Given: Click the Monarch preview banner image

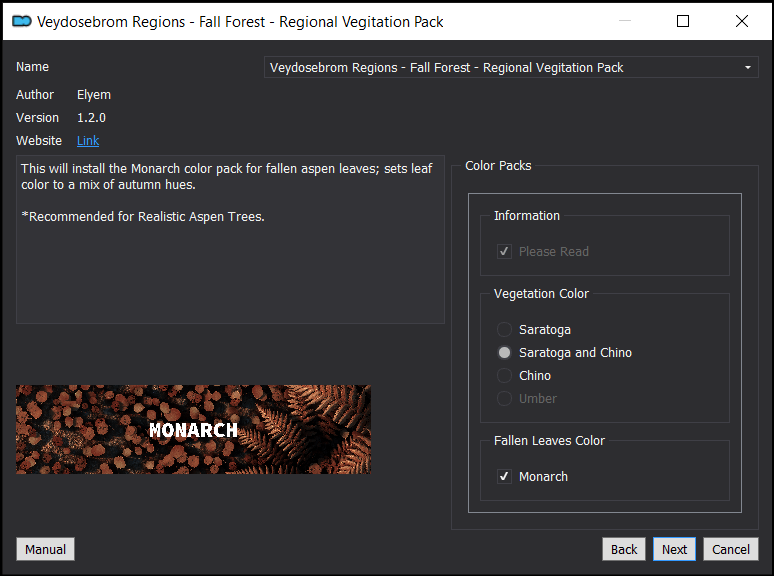Looking at the screenshot, I should (x=194, y=429).
